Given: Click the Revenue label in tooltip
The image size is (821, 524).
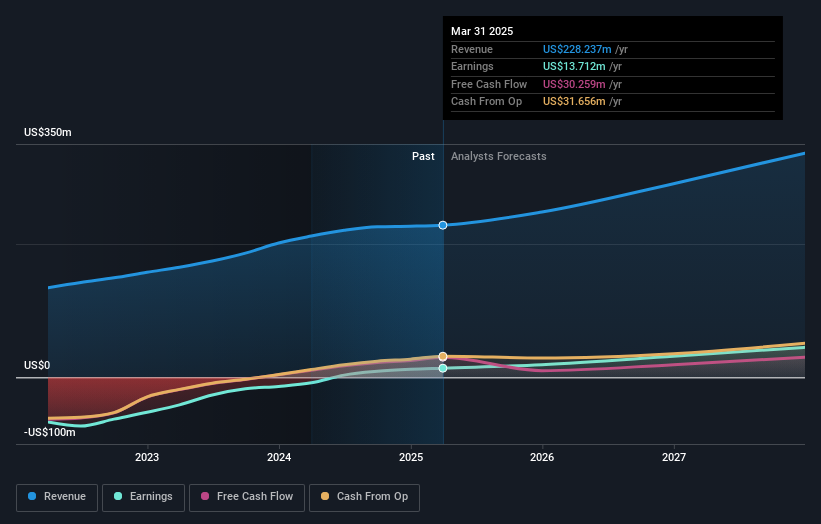Looking at the screenshot, I should pos(472,49).
